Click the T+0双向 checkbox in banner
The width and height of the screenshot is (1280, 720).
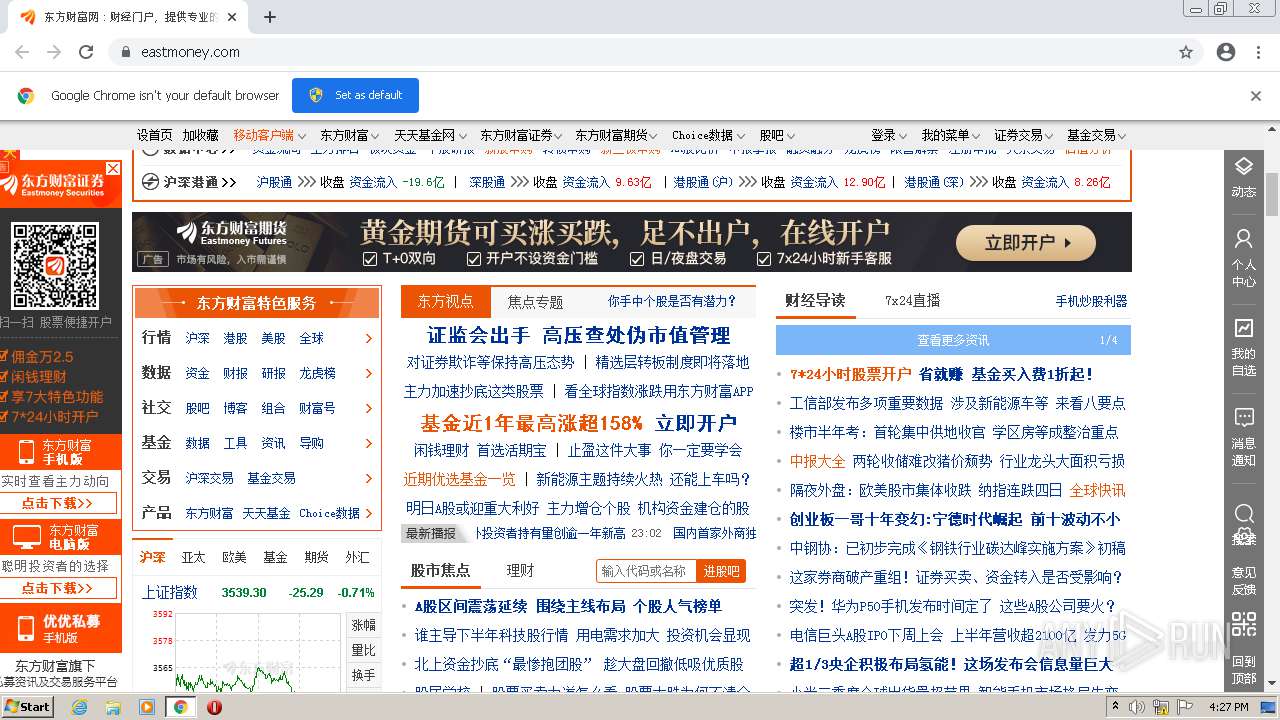click(x=368, y=258)
